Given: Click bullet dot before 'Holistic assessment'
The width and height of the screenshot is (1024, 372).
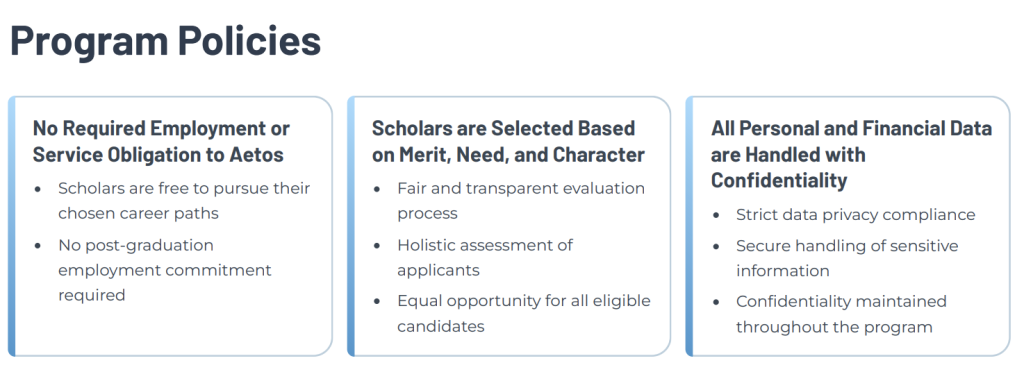Looking at the screenshot, I should pyautogui.click(x=377, y=246).
